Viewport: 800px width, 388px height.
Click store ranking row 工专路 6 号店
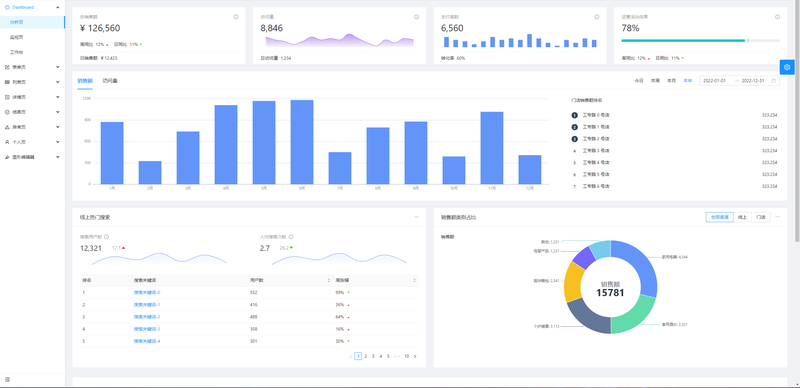pyautogui.click(x=674, y=186)
